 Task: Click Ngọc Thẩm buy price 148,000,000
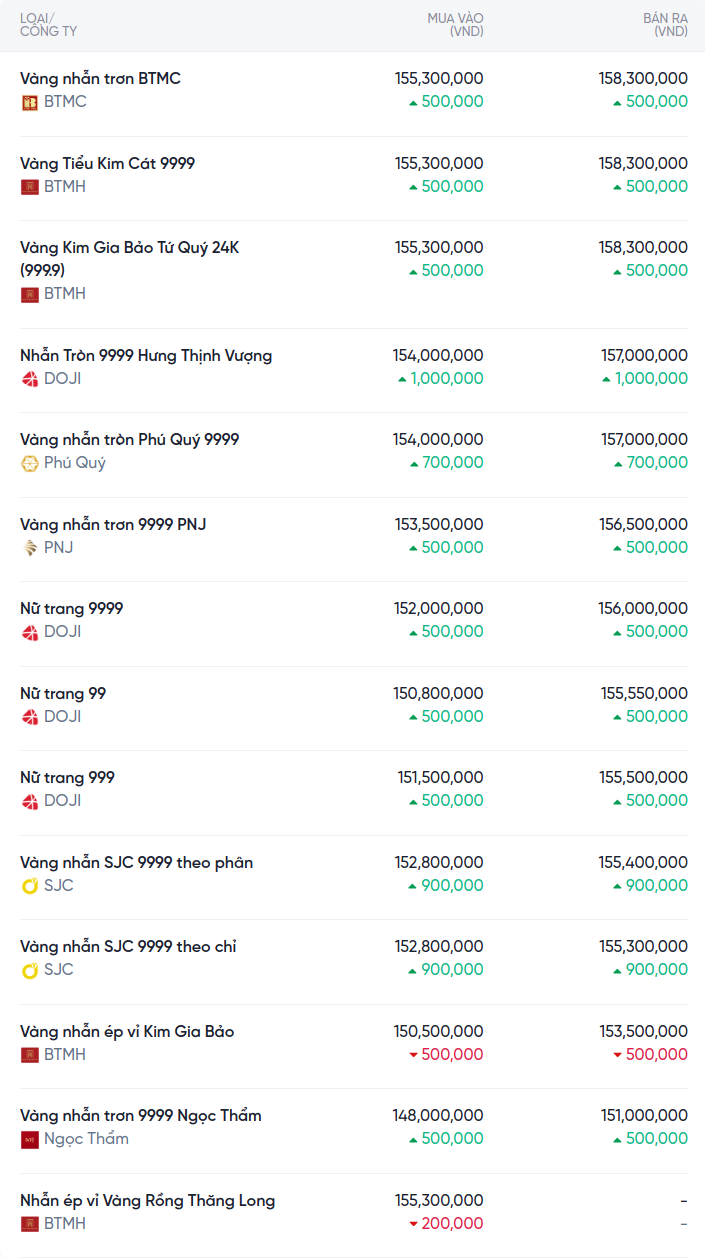(438, 1115)
